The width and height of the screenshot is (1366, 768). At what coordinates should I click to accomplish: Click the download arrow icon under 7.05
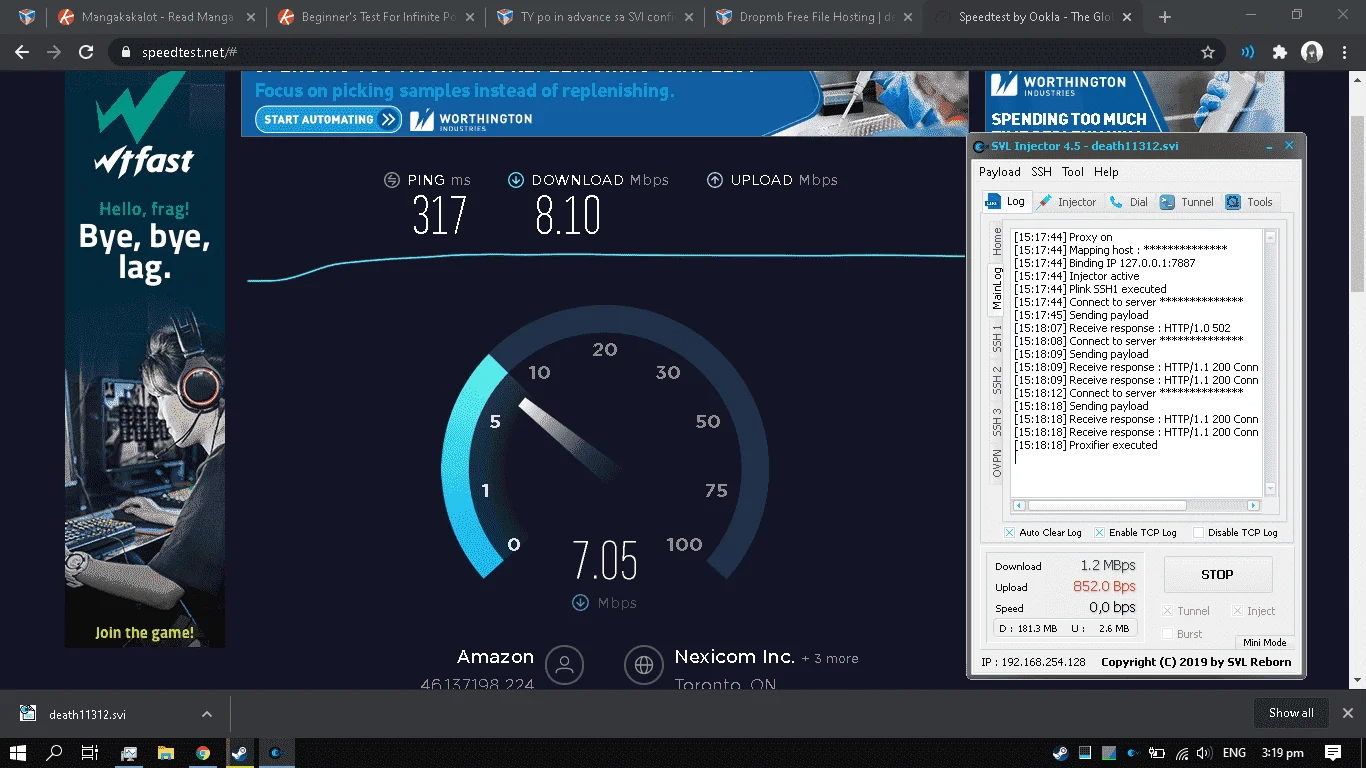click(580, 602)
